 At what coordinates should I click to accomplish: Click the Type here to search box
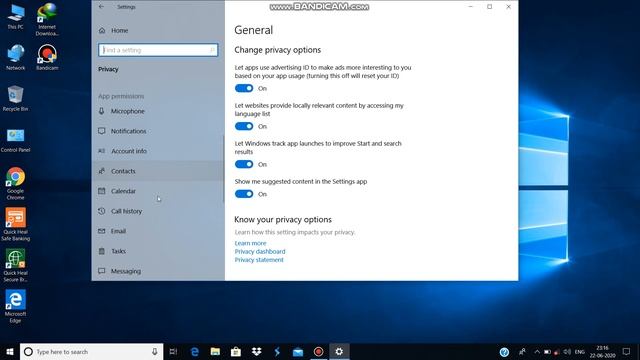(91, 351)
